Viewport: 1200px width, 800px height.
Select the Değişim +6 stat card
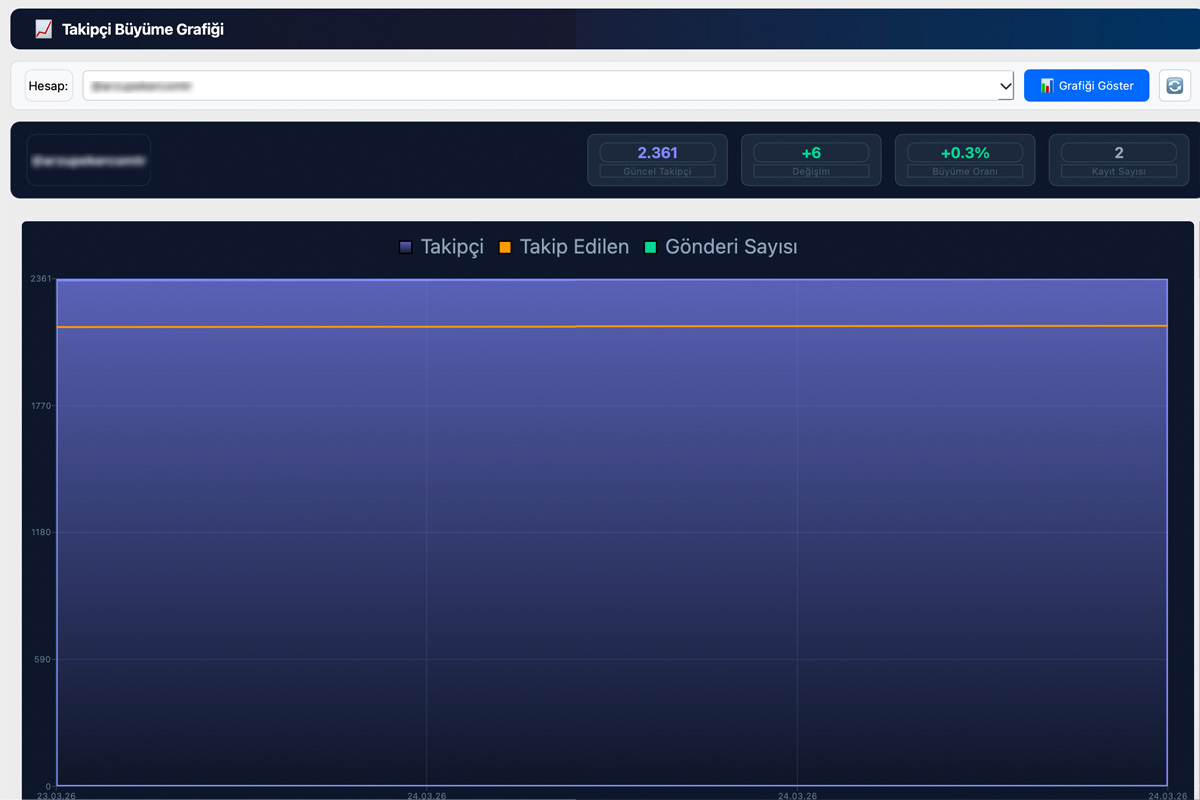(811, 160)
